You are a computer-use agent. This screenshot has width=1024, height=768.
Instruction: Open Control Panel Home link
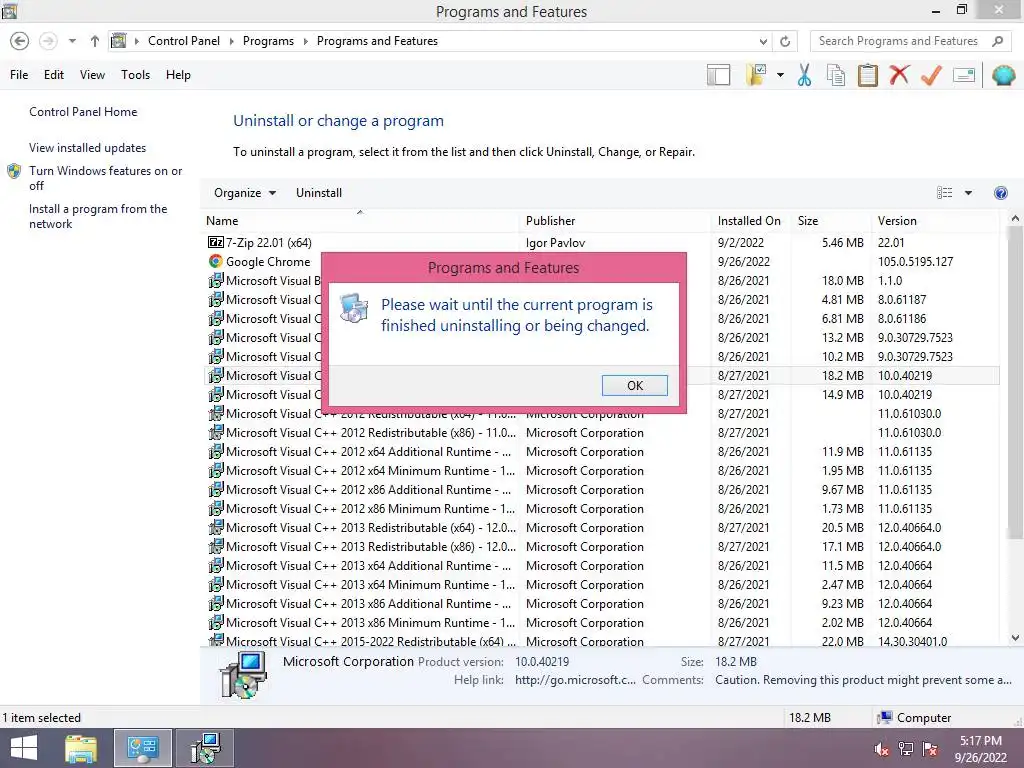83,112
